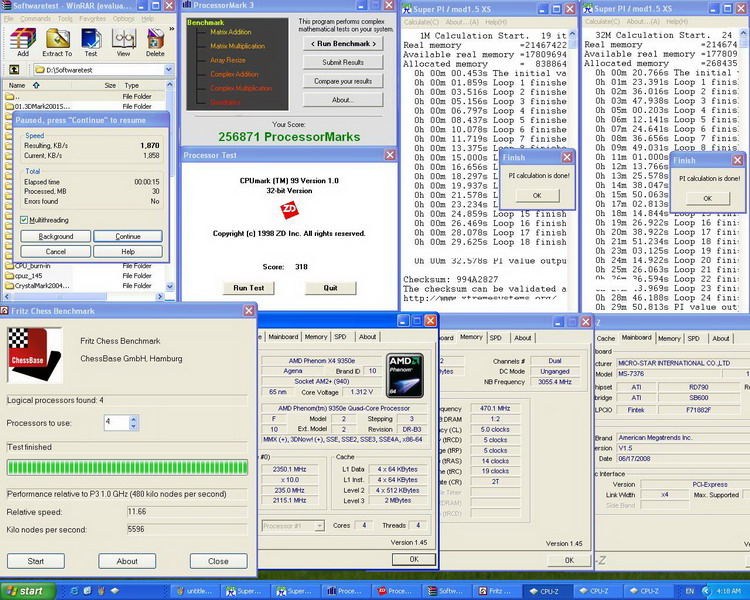Click Run Test in CPUmark 99

coord(249,288)
